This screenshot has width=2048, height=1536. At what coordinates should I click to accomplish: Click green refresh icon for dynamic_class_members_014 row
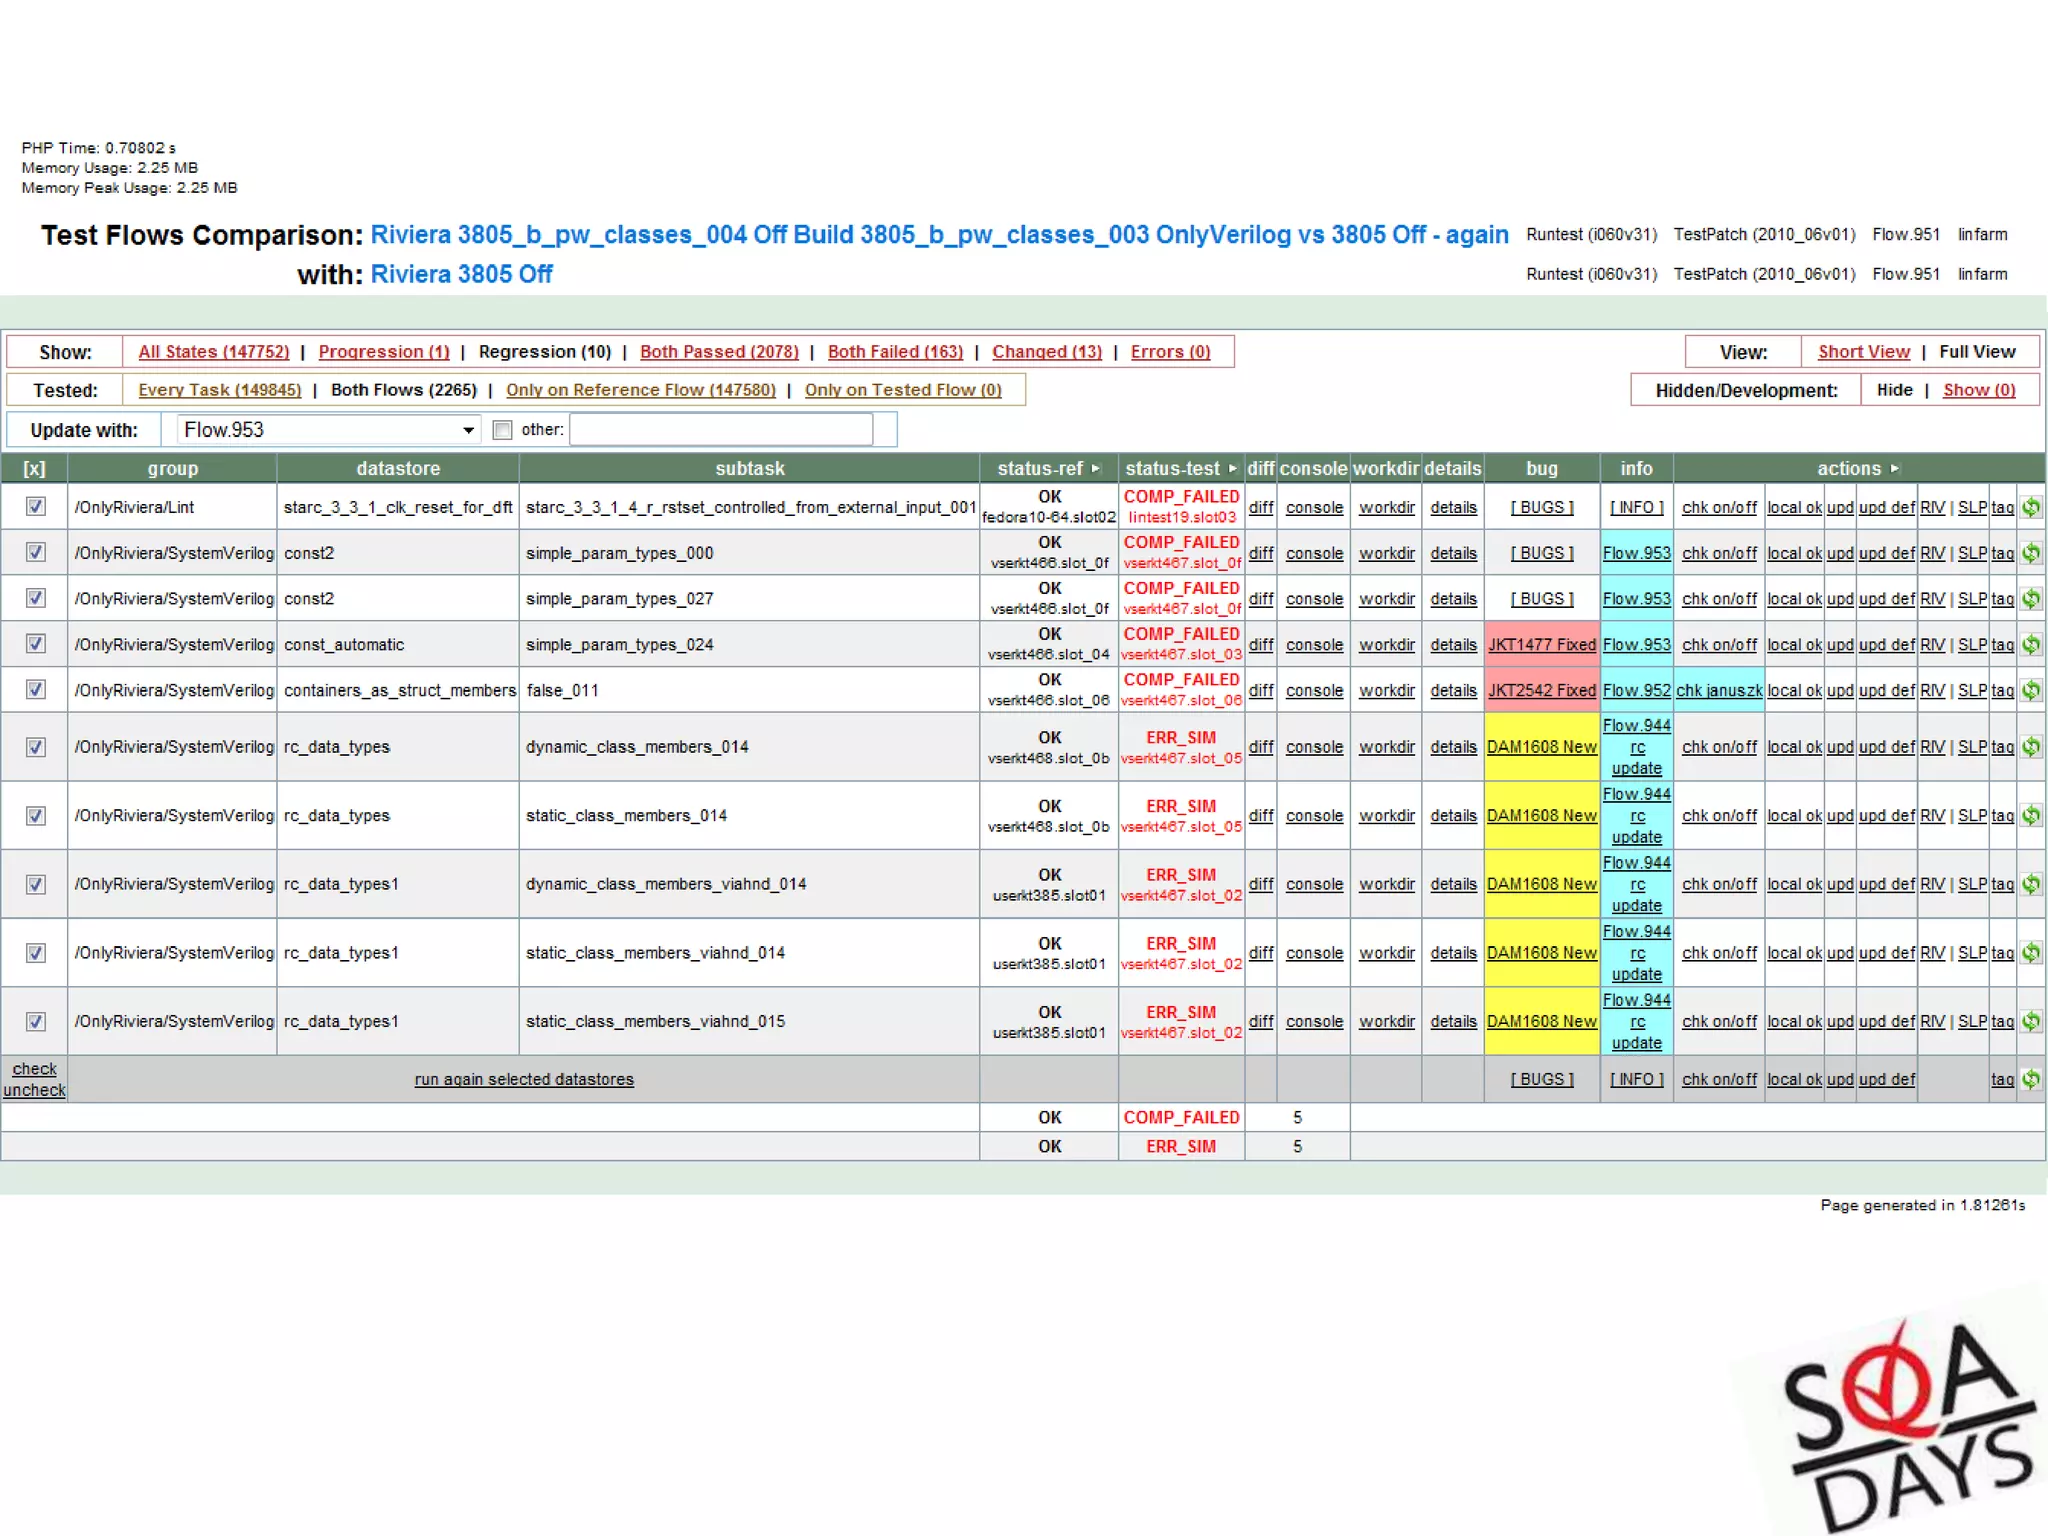(2031, 747)
